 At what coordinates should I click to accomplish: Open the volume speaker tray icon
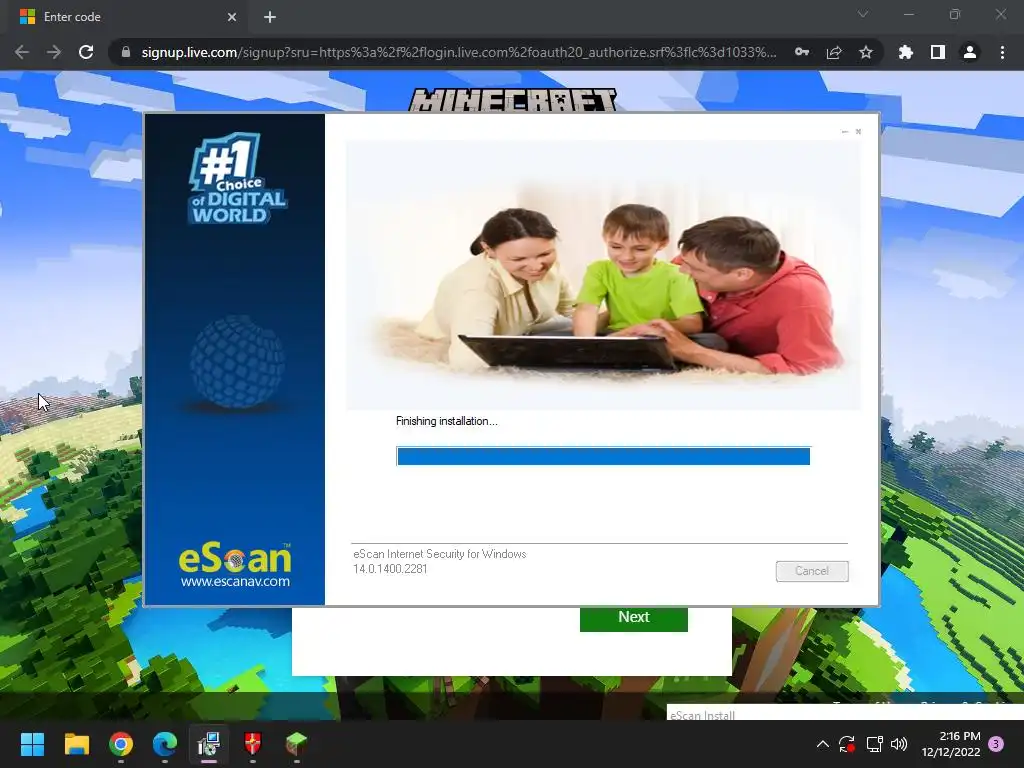[x=899, y=744]
